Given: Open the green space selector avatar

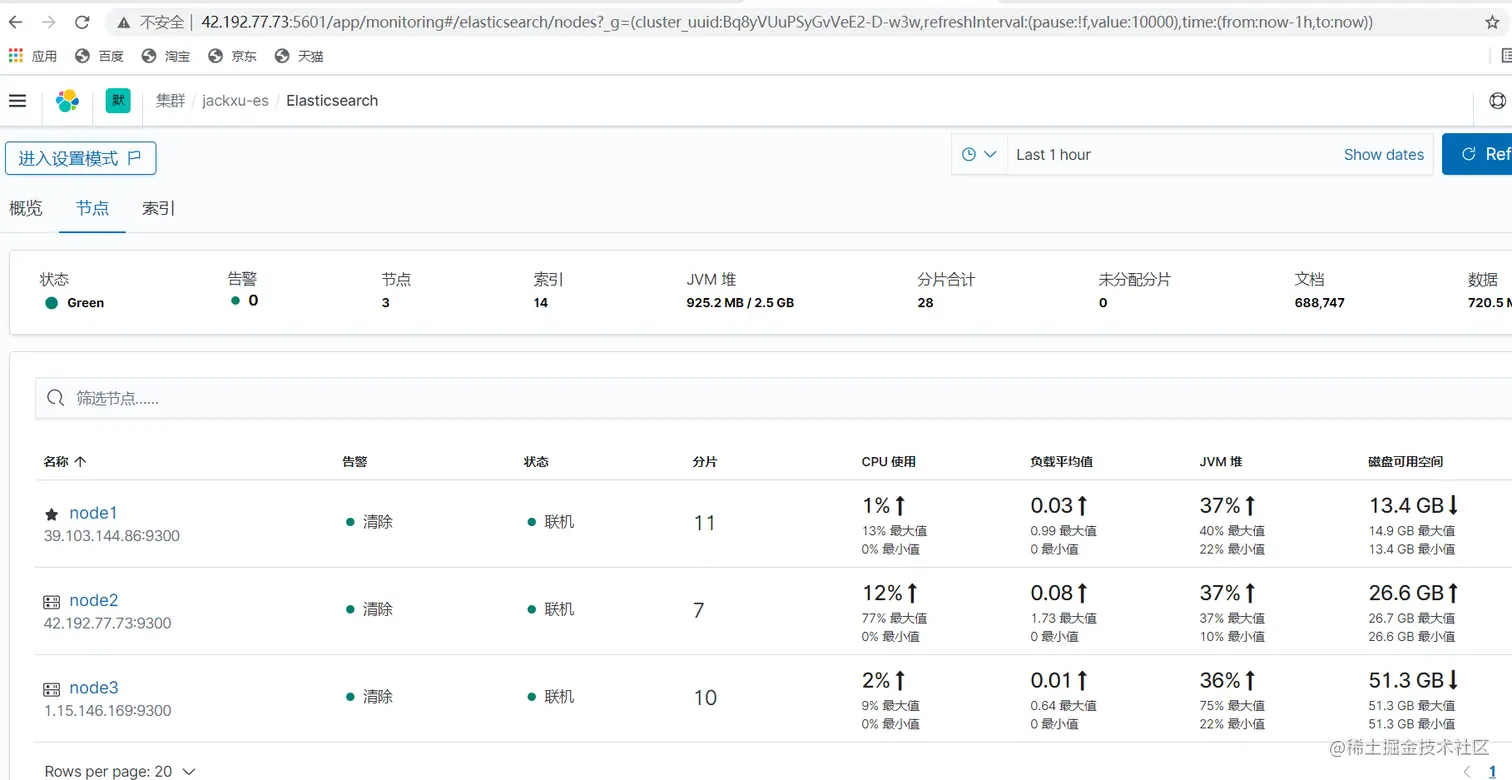Looking at the screenshot, I should 118,100.
